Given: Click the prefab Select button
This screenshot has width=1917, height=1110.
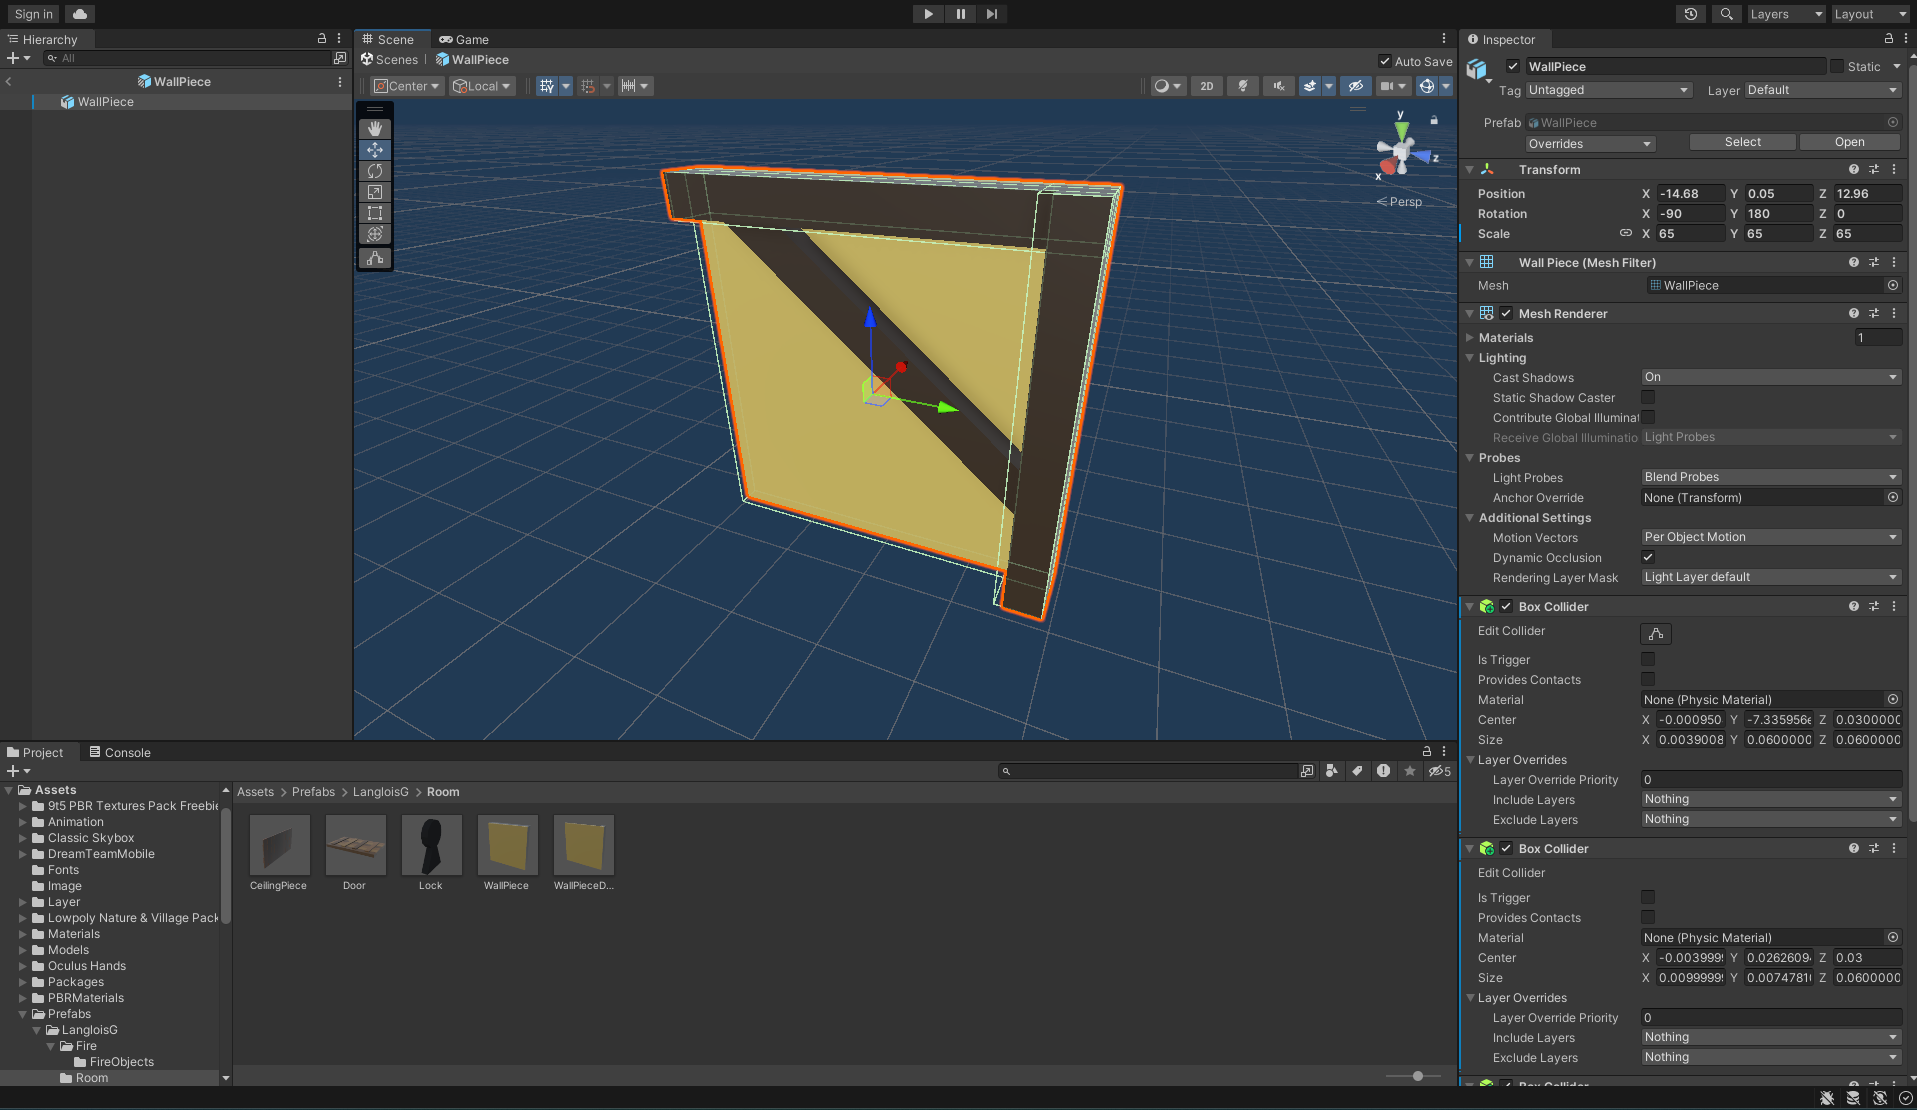Looking at the screenshot, I should coord(1742,141).
